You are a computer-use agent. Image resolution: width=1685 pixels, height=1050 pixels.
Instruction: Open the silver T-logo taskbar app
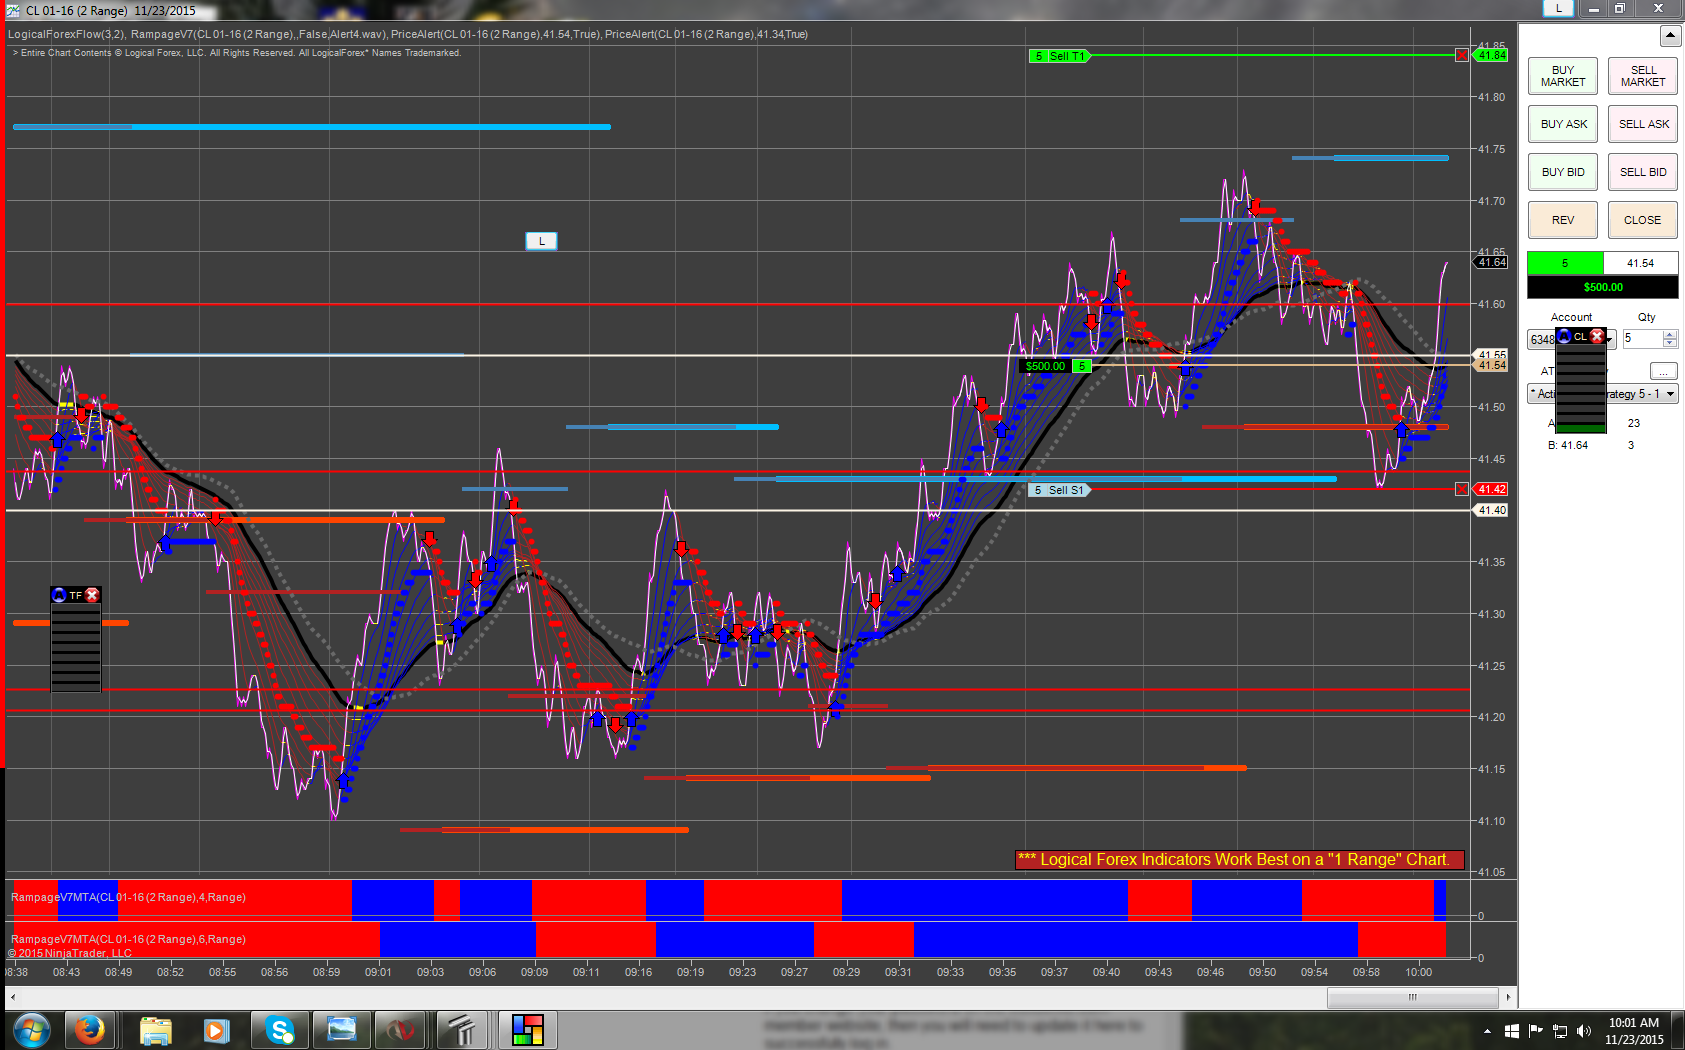(x=461, y=1030)
